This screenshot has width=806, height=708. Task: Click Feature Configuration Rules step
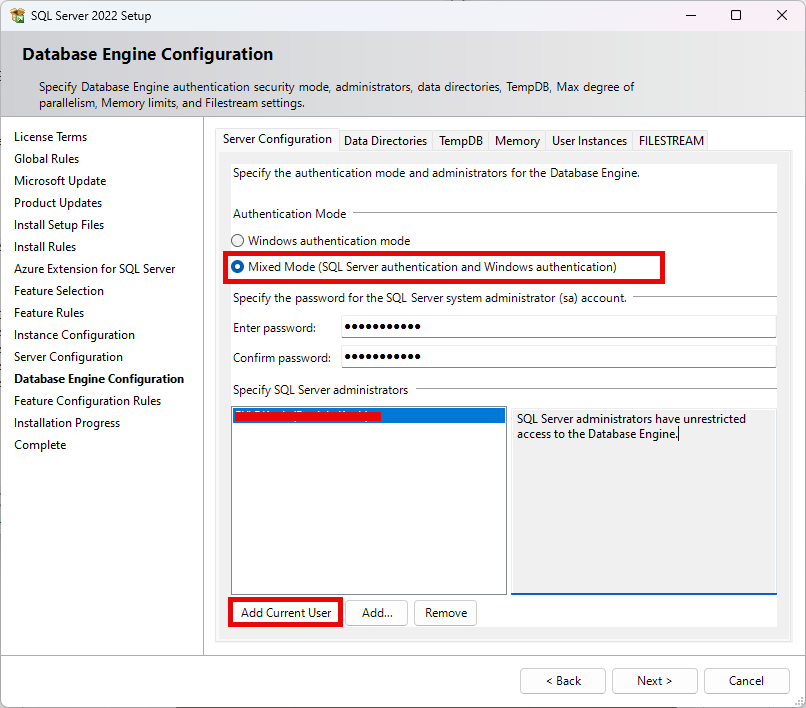coord(87,401)
